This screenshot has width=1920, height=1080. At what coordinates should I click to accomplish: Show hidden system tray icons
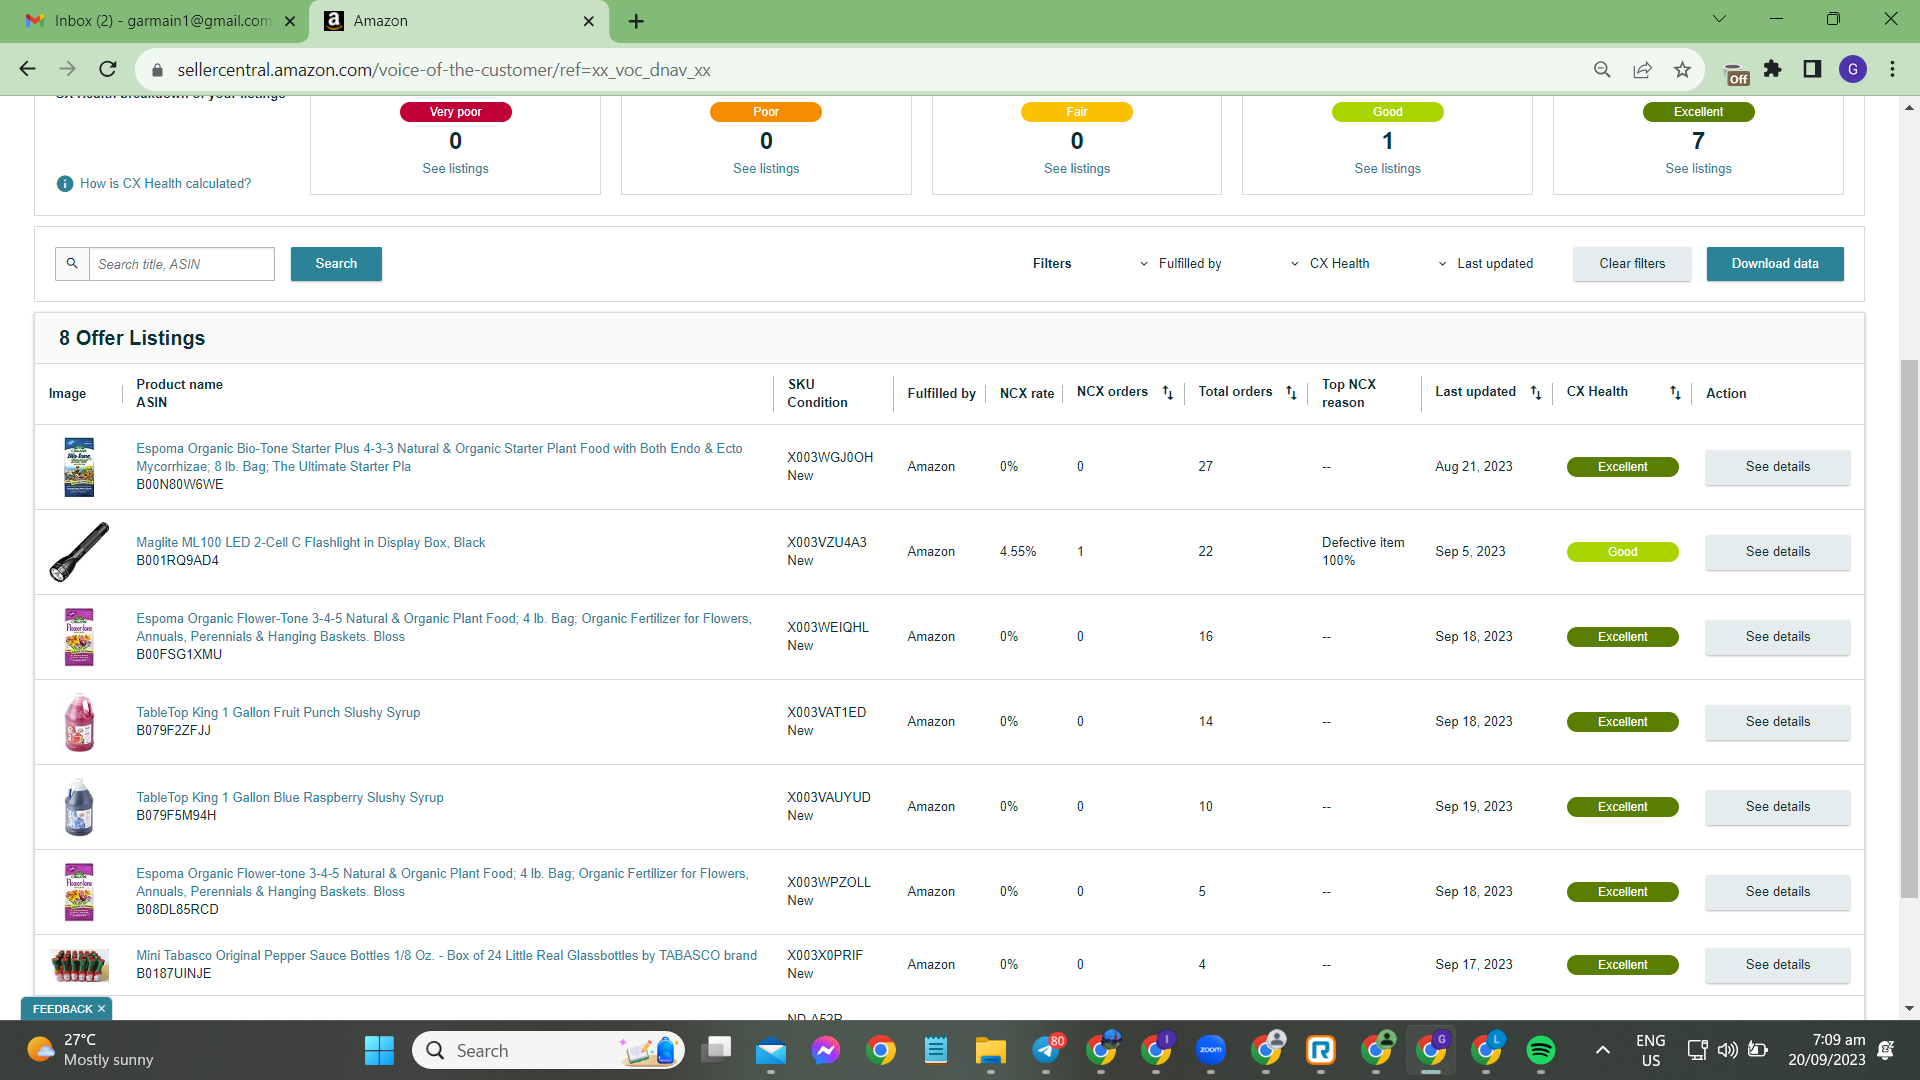coord(1603,1050)
